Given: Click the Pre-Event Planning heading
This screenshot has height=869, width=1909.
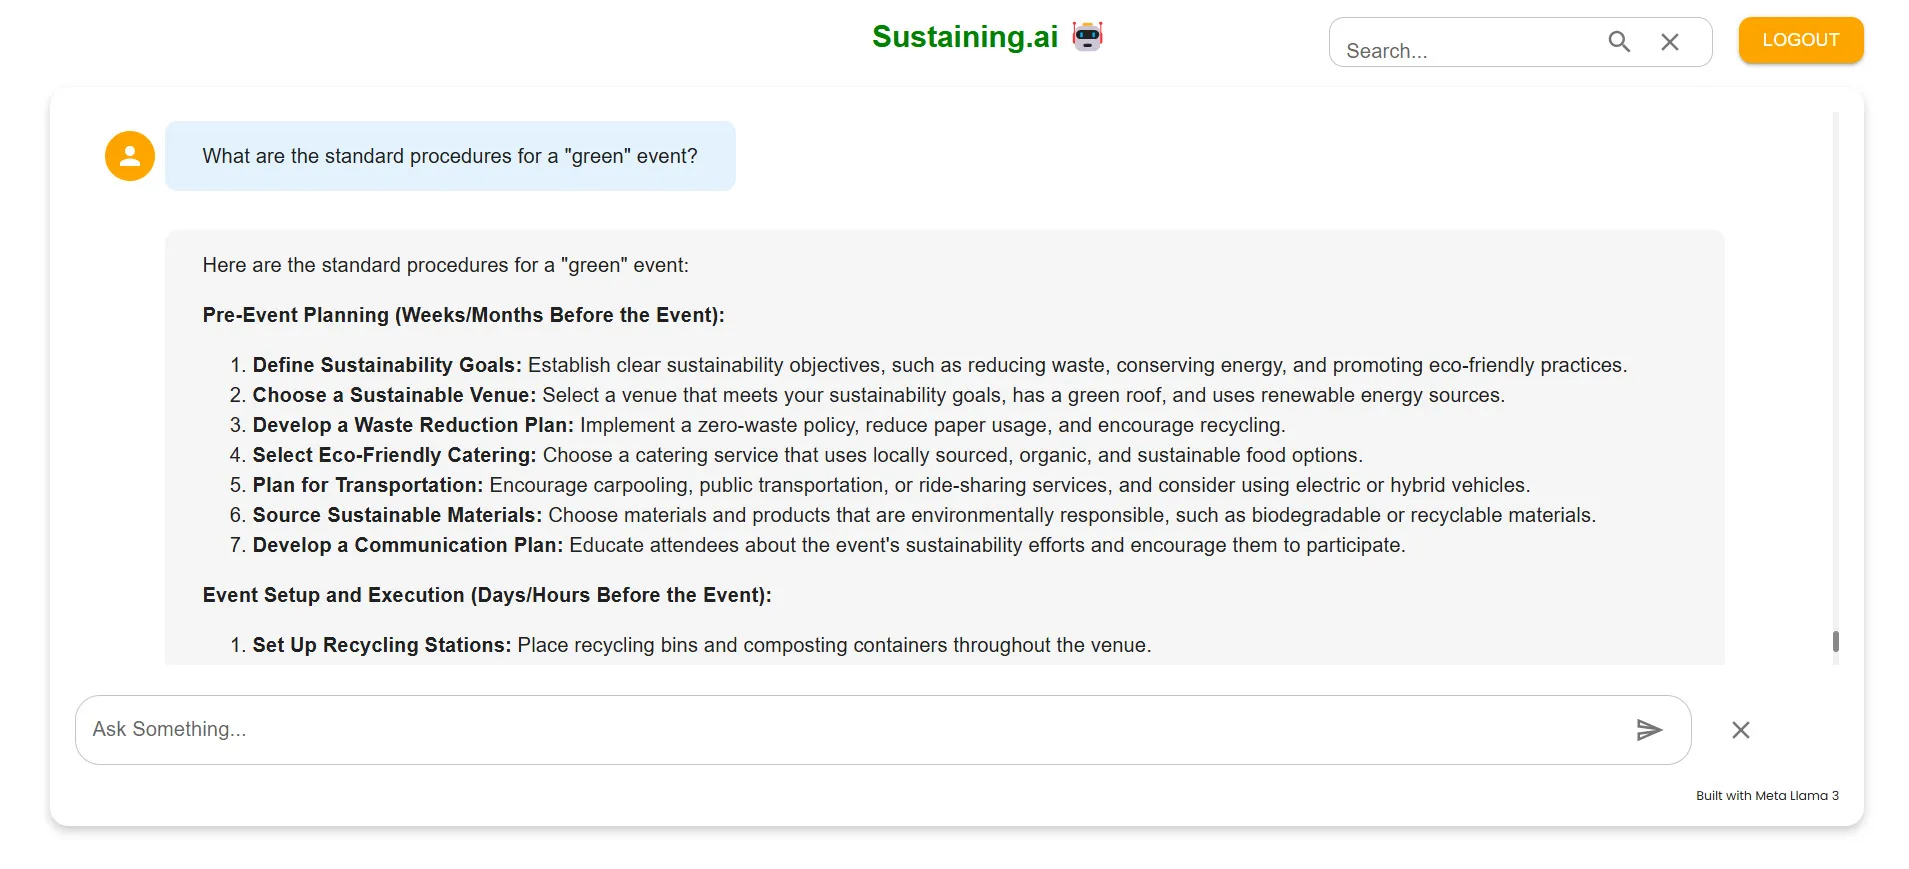Looking at the screenshot, I should (x=463, y=315).
